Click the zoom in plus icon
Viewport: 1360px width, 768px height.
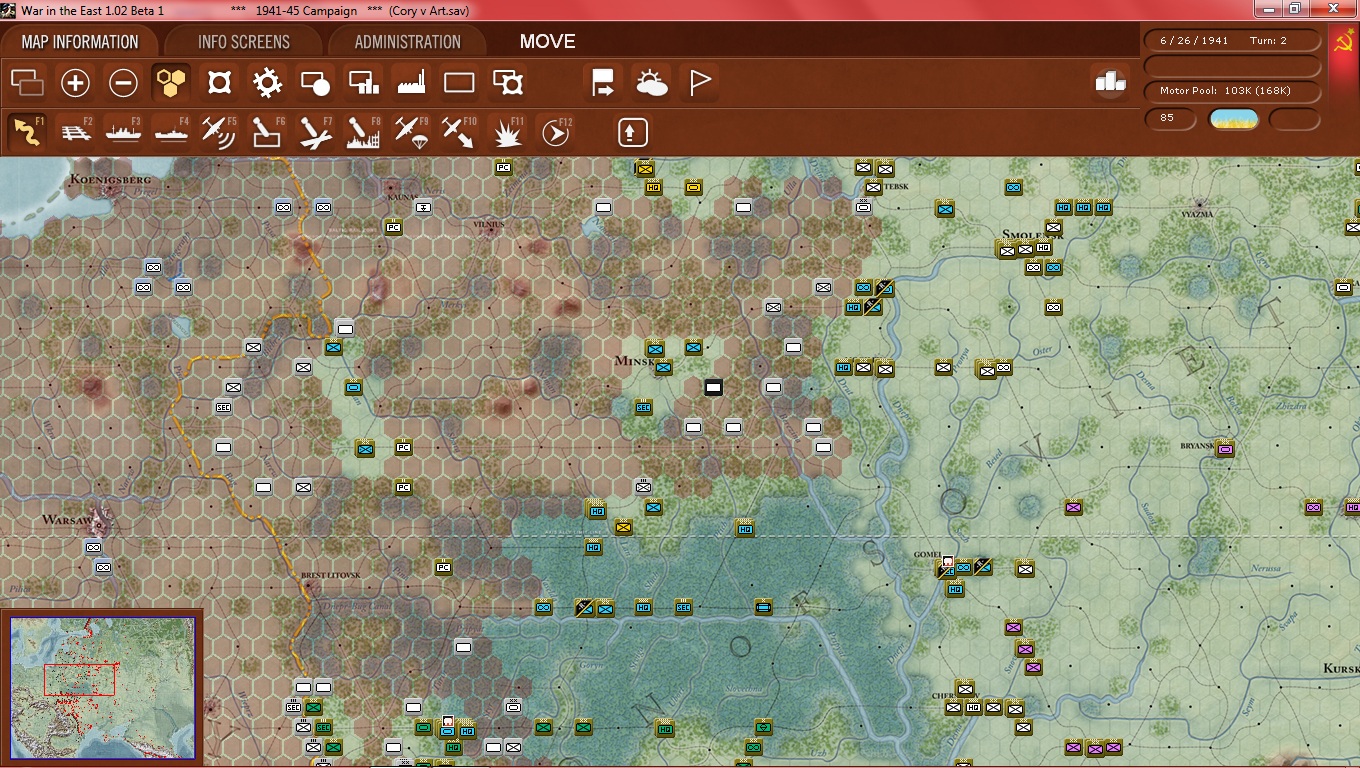(75, 83)
